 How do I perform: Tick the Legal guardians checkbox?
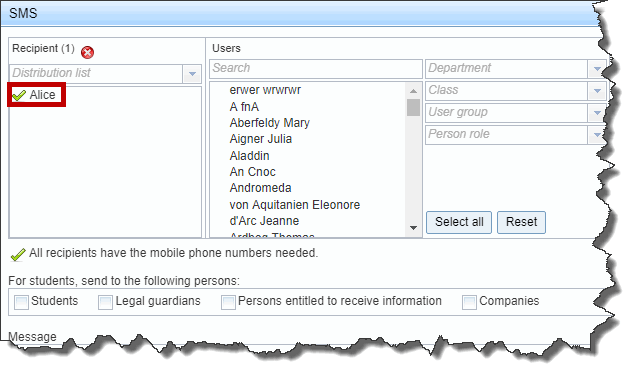tap(105, 302)
